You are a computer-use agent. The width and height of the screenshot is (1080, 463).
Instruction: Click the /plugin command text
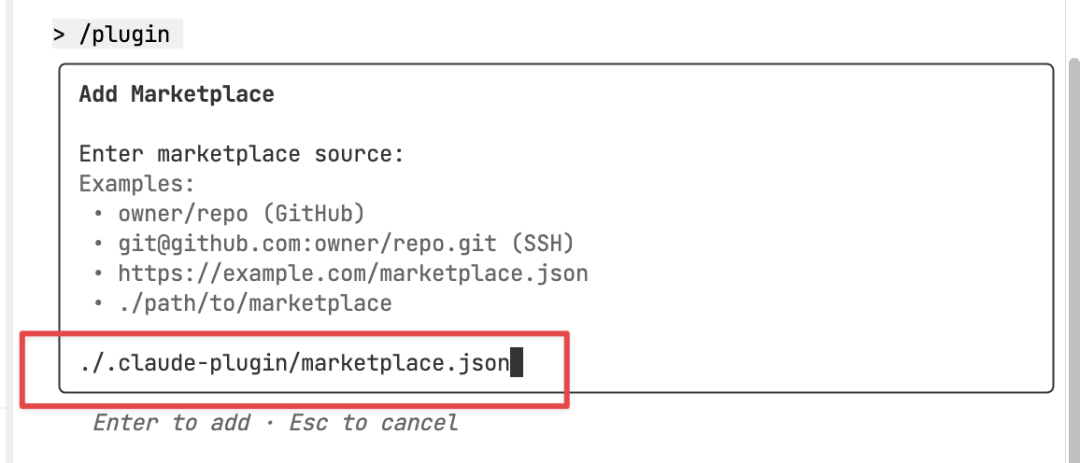pyautogui.click(x=125, y=35)
